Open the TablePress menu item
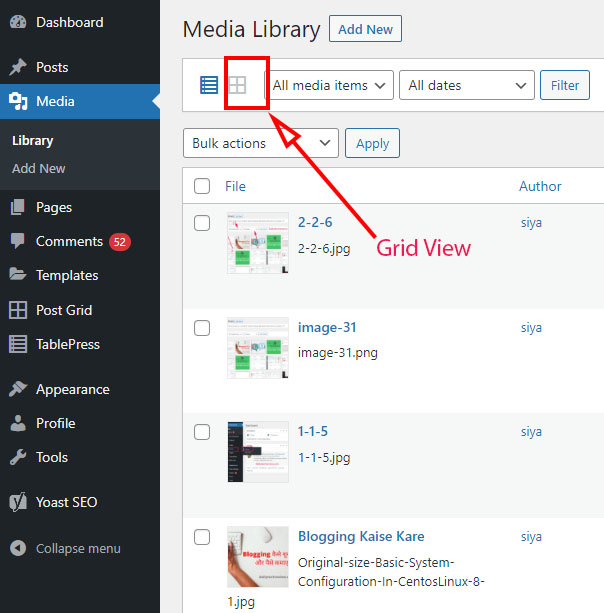Image resolution: width=604 pixels, height=613 pixels. 80,344
